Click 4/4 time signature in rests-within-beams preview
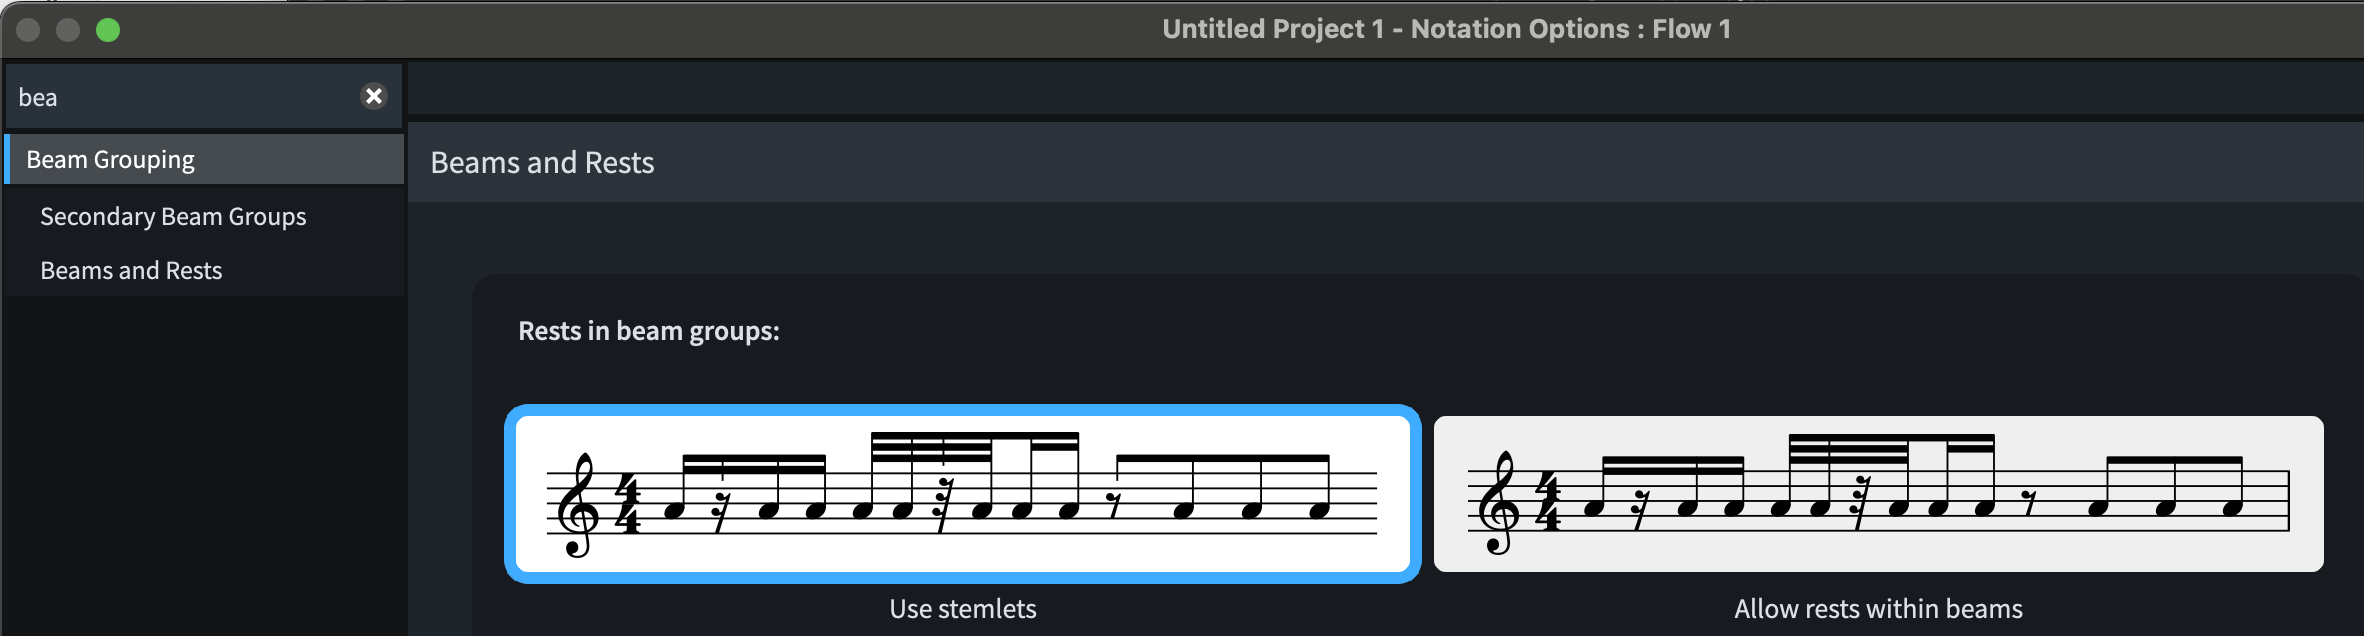 click(x=1547, y=503)
